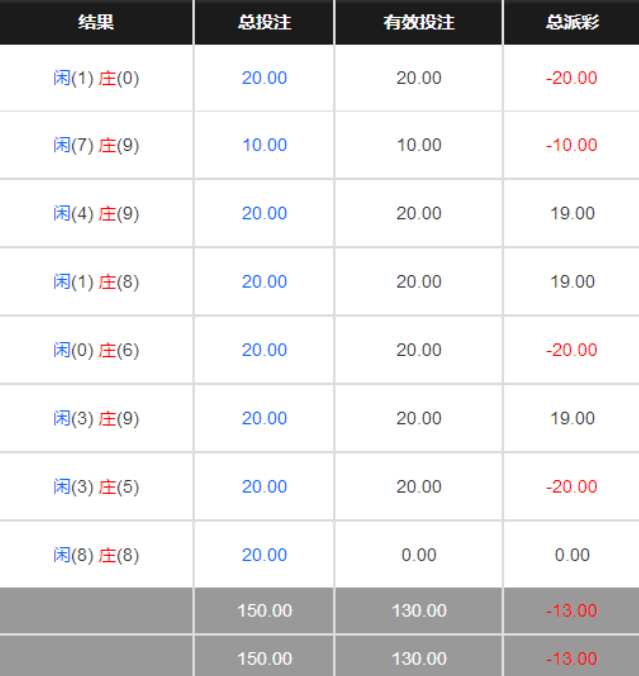Click the 结果 column header
The width and height of the screenshot is (639, 676).
pyautogui.click(x=96, y=22)
